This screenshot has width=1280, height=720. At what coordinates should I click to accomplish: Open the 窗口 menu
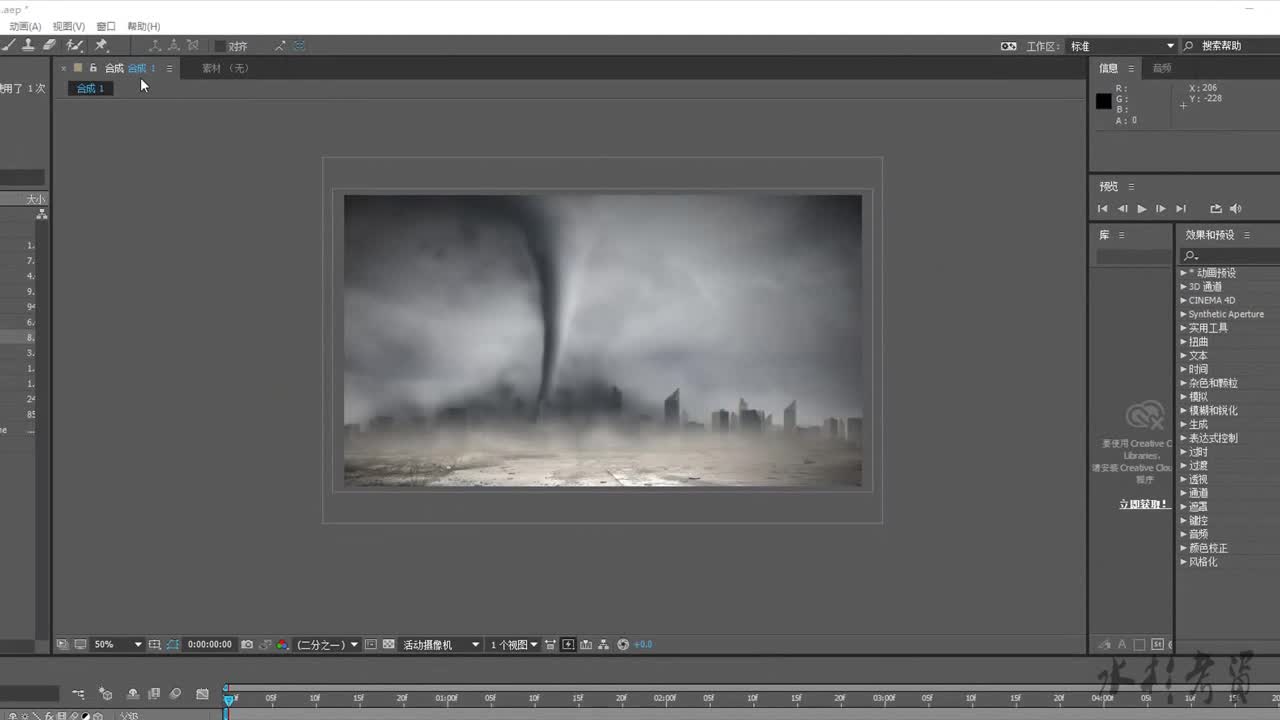(106, 26)
